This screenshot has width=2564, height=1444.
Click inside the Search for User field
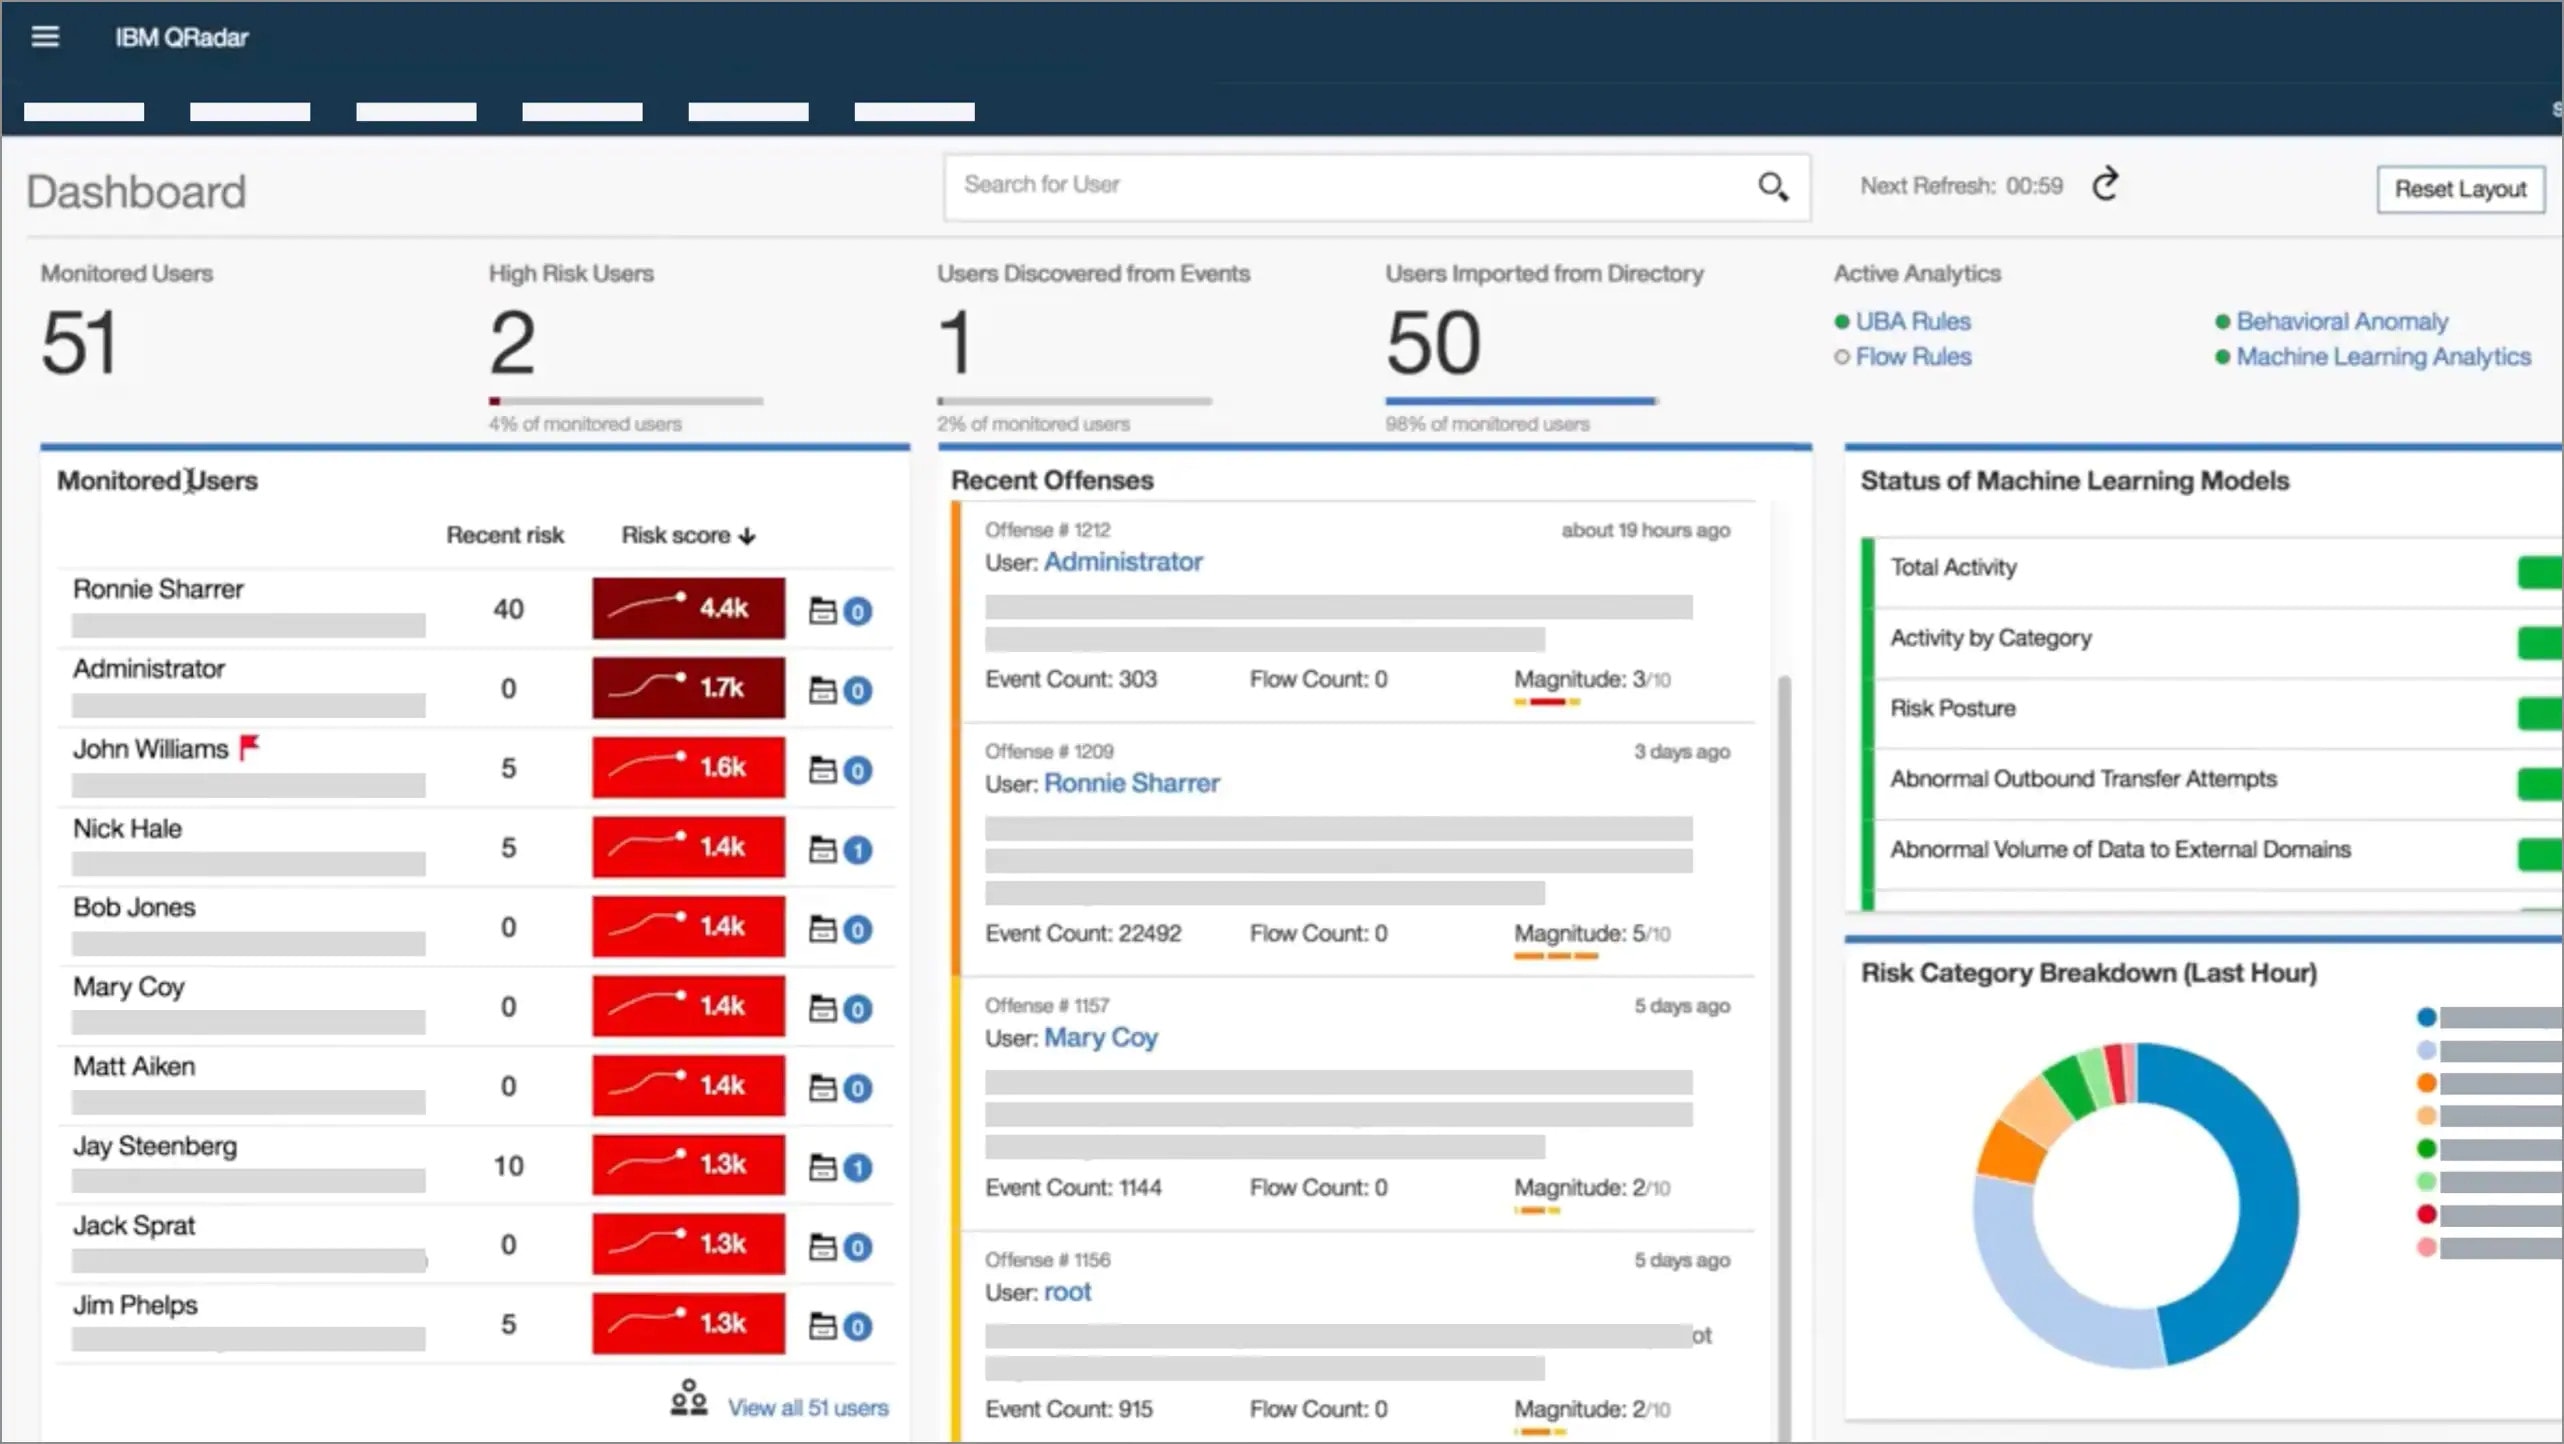1300,185
